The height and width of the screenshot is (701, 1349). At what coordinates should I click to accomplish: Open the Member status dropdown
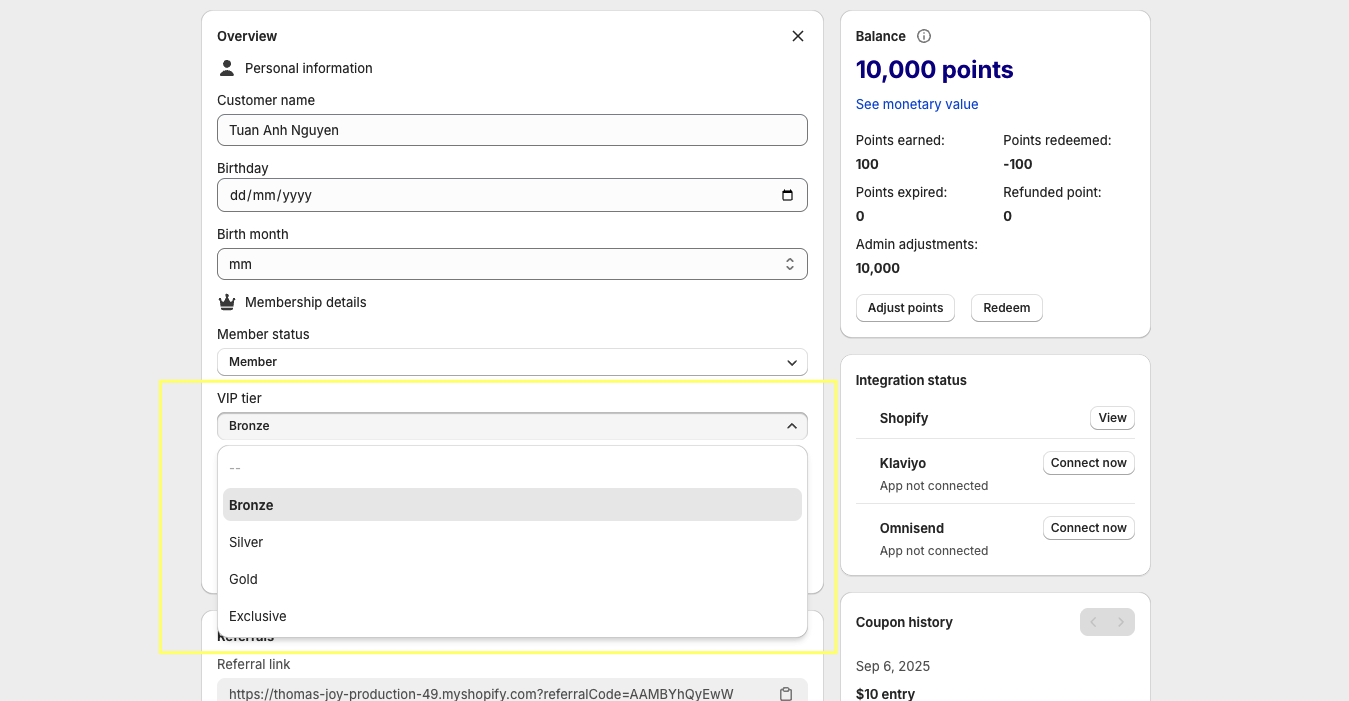pos(511,362)
